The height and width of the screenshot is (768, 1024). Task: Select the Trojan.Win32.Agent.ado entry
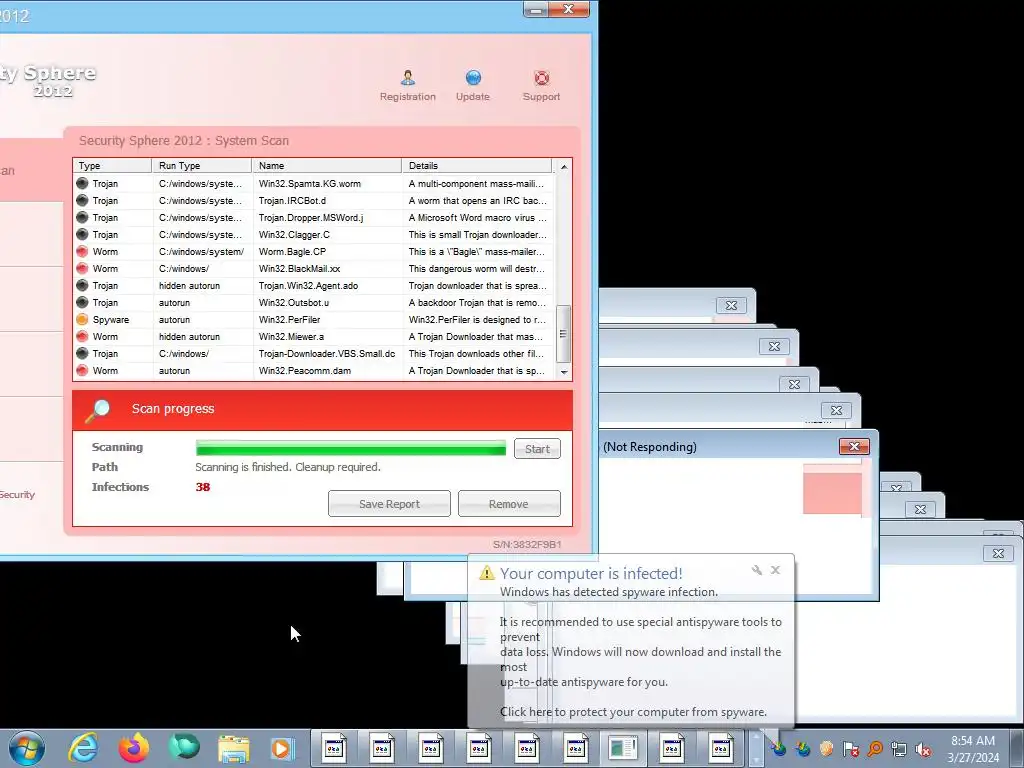(313, 285)
